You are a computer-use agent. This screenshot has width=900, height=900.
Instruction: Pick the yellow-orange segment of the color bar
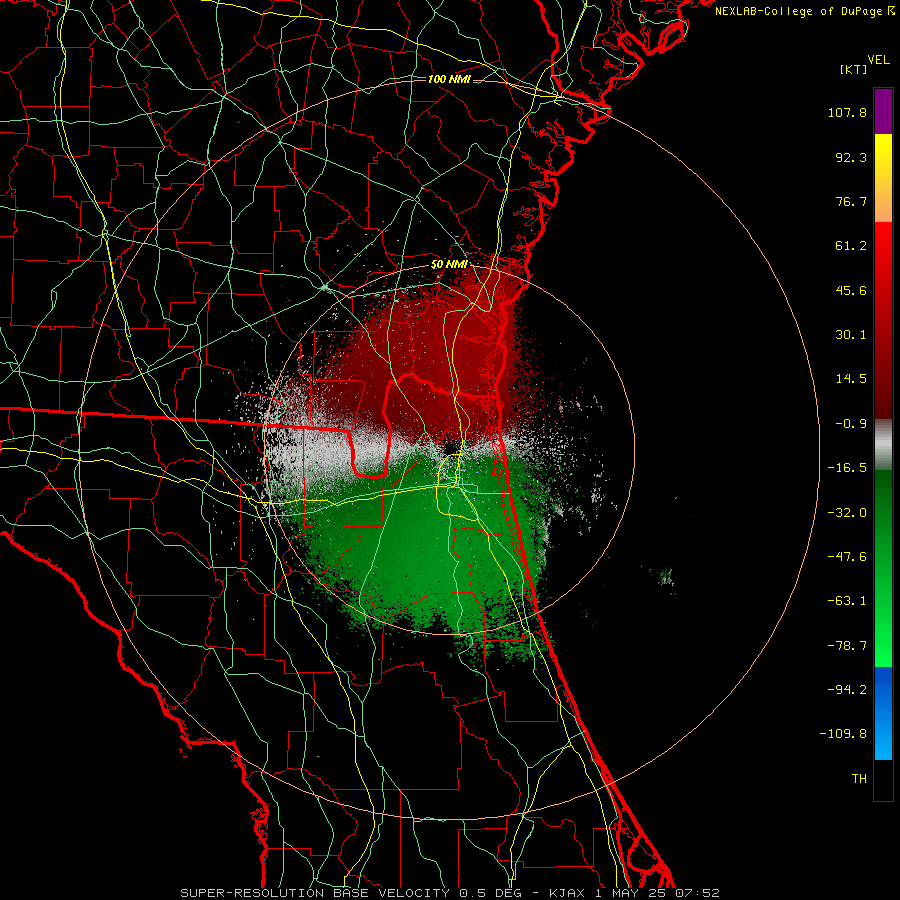point(883,178)
